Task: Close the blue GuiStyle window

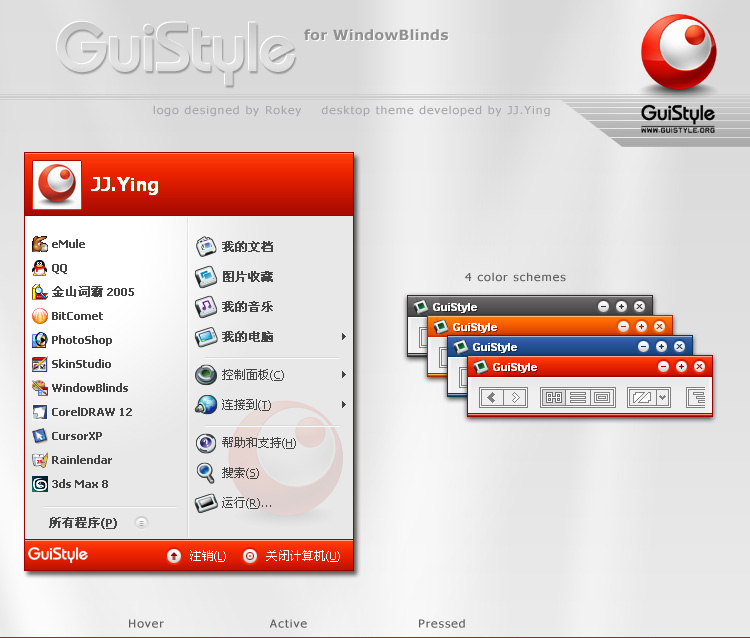Action: [679, 347]
